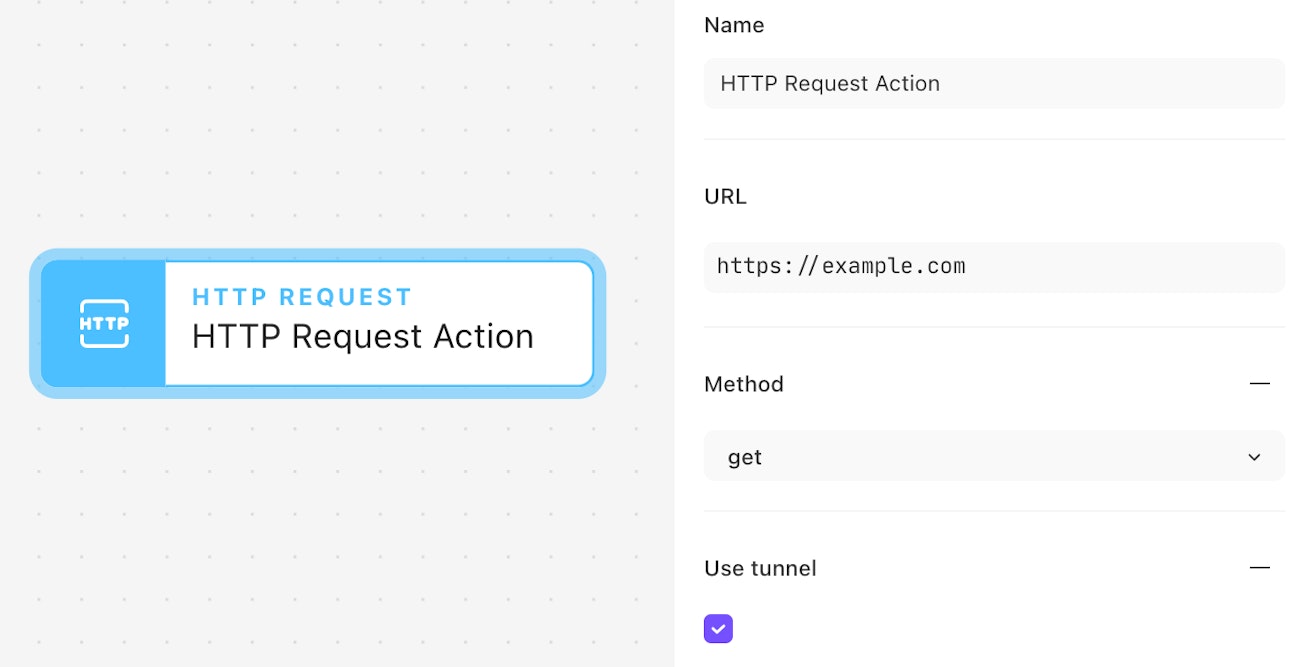Click the white checkmark in the purple box
1300x667 pixels.
[718, 629]
